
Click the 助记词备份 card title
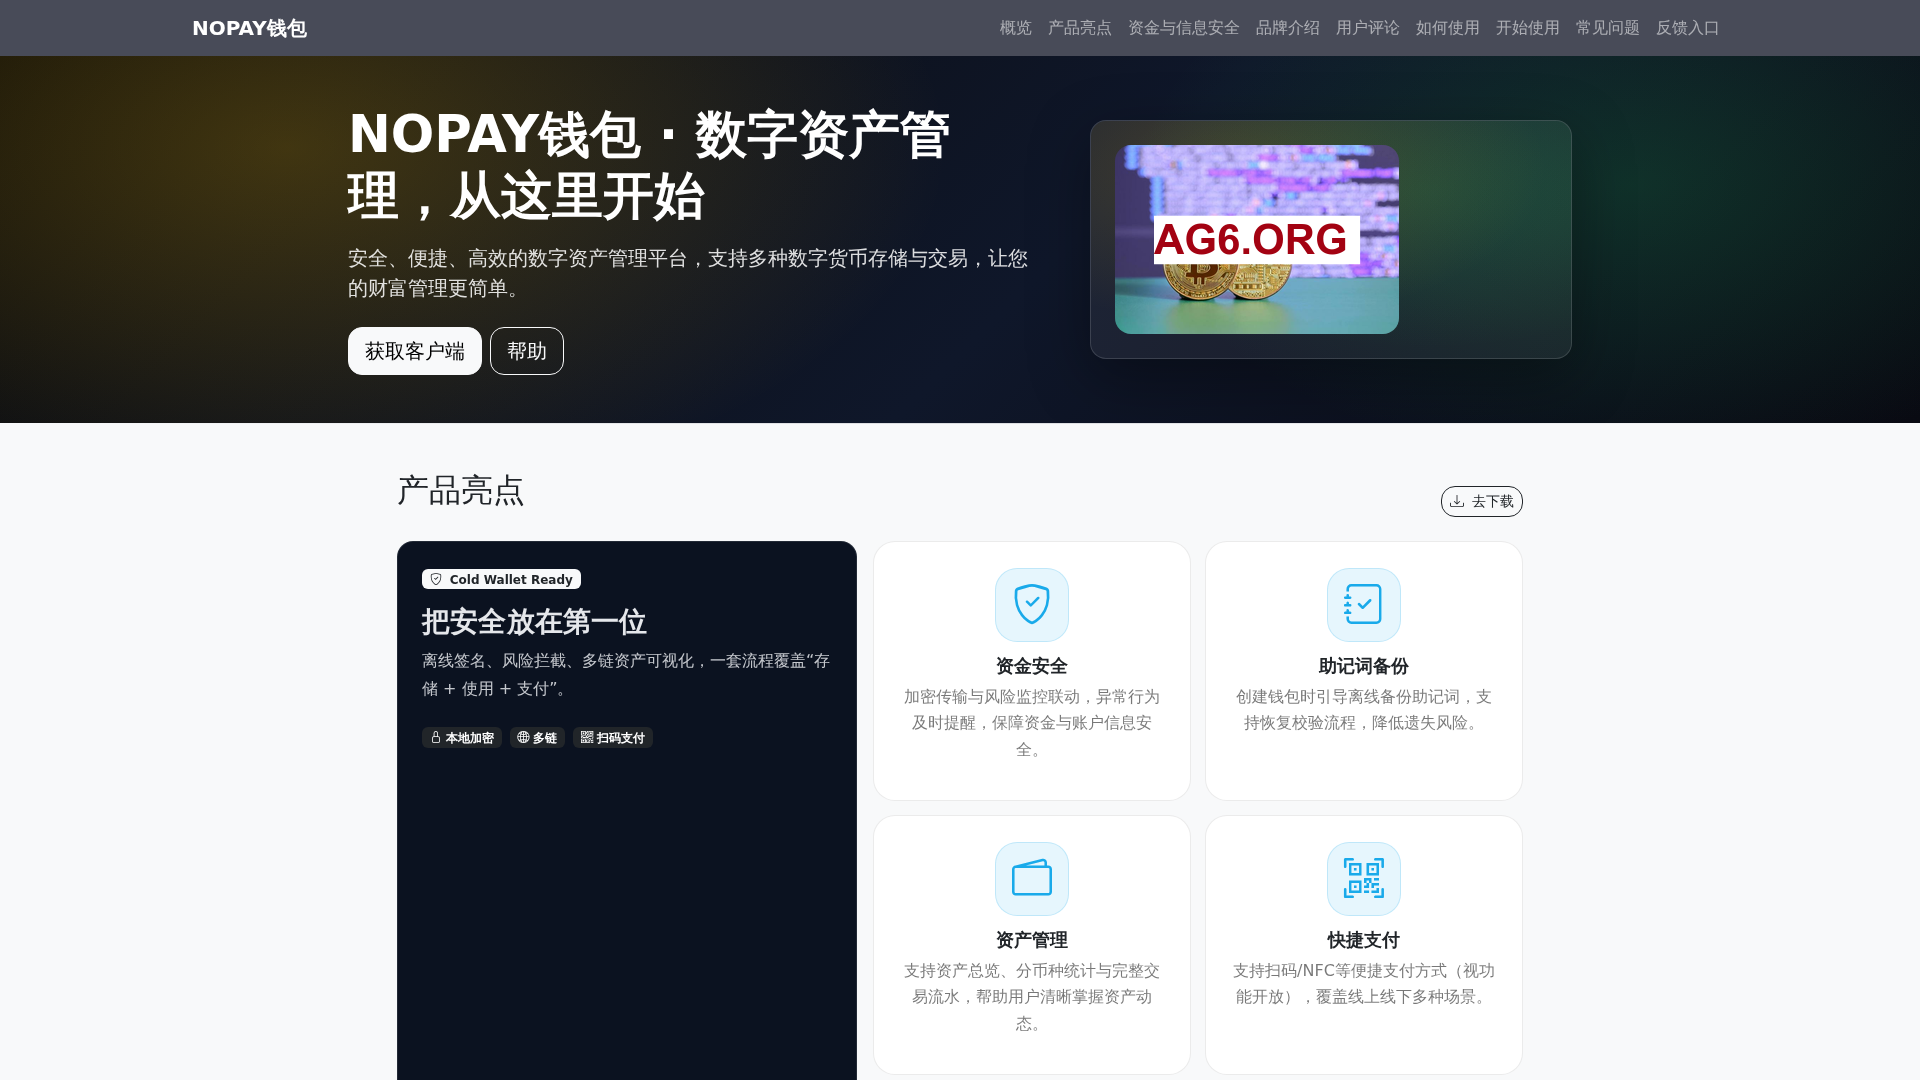click(1364, 666)
